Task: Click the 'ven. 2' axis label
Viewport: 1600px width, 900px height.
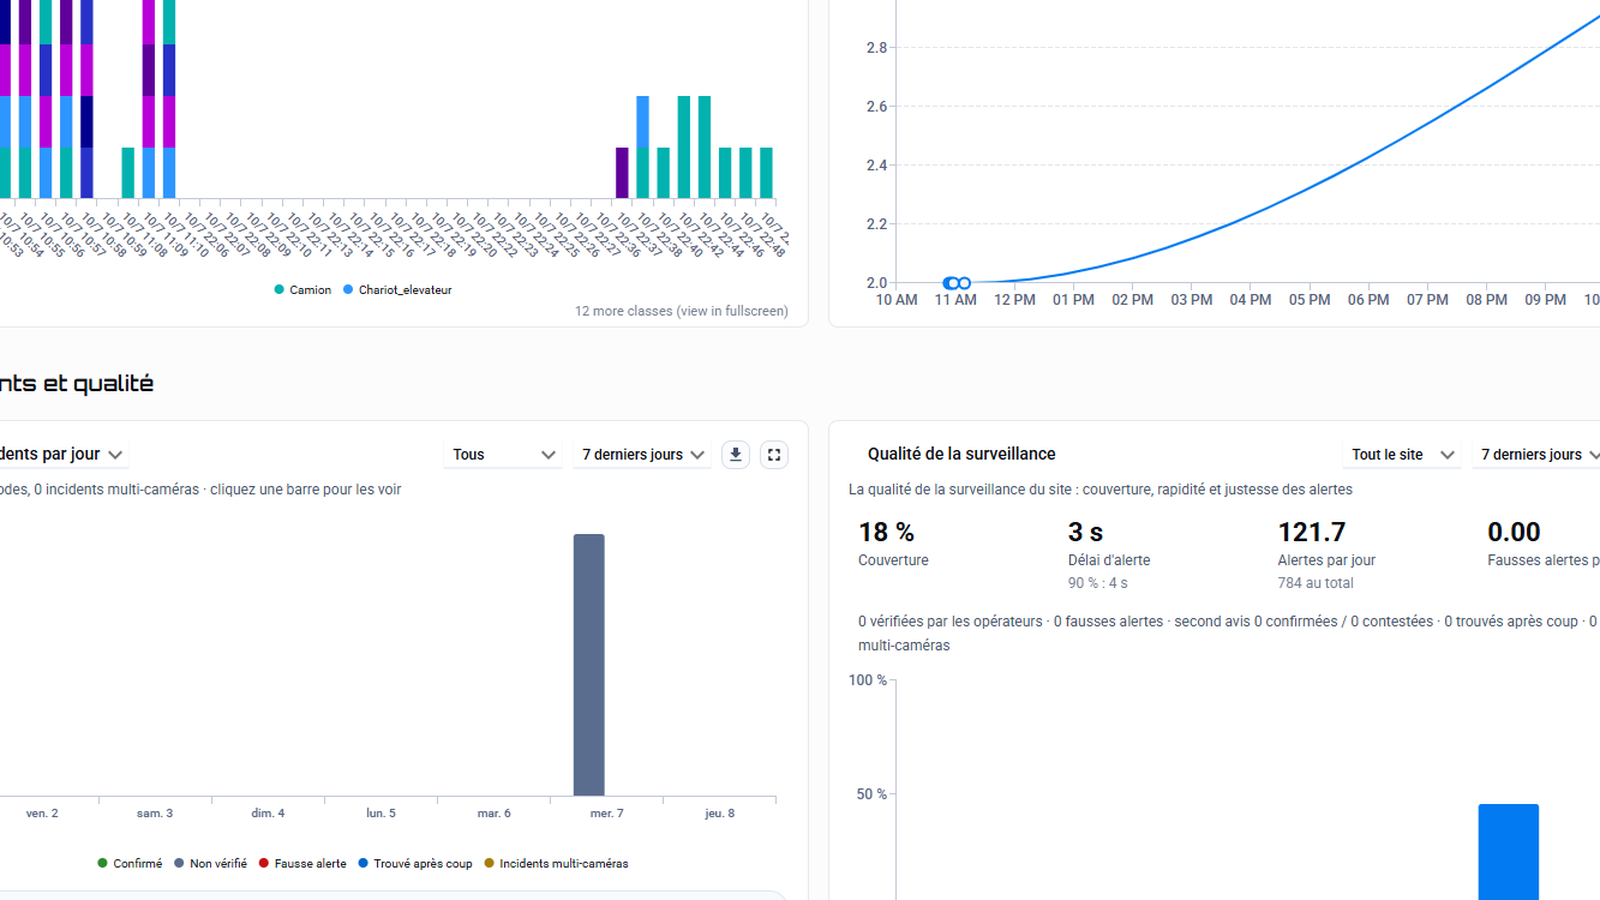Action: (x=42, y=813)
